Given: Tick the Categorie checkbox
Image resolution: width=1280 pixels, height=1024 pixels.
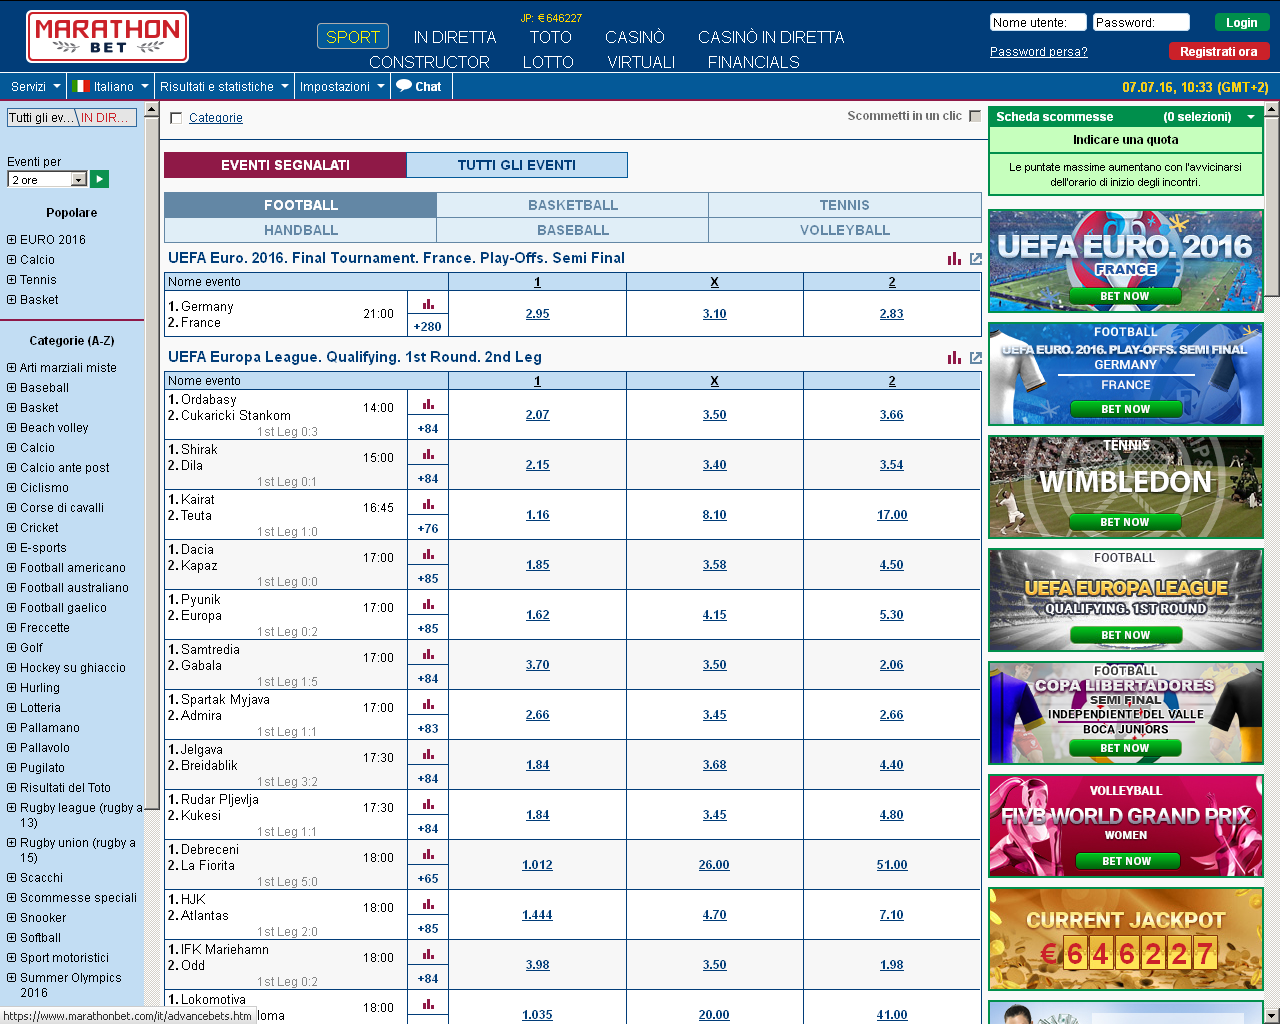Looking at the screenshot, I should 176,118.
